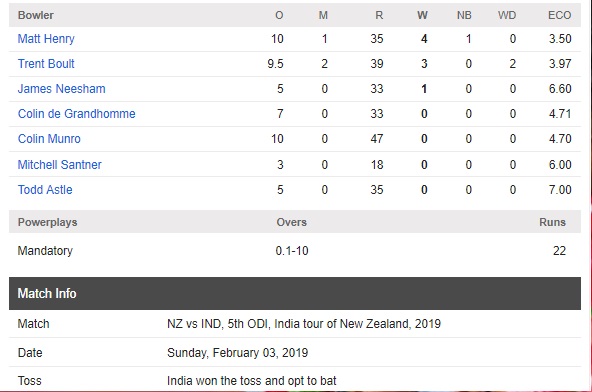Click the ECO column header
This screenshot has height=392, width=592.
coord(560,15)
